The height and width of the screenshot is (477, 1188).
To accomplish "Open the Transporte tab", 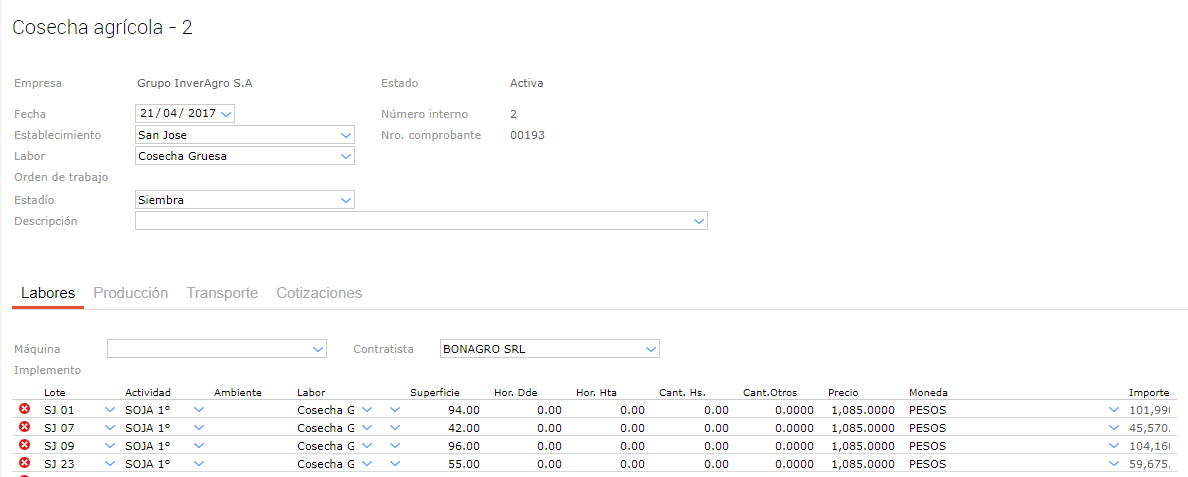I will [x=222, y=293].
